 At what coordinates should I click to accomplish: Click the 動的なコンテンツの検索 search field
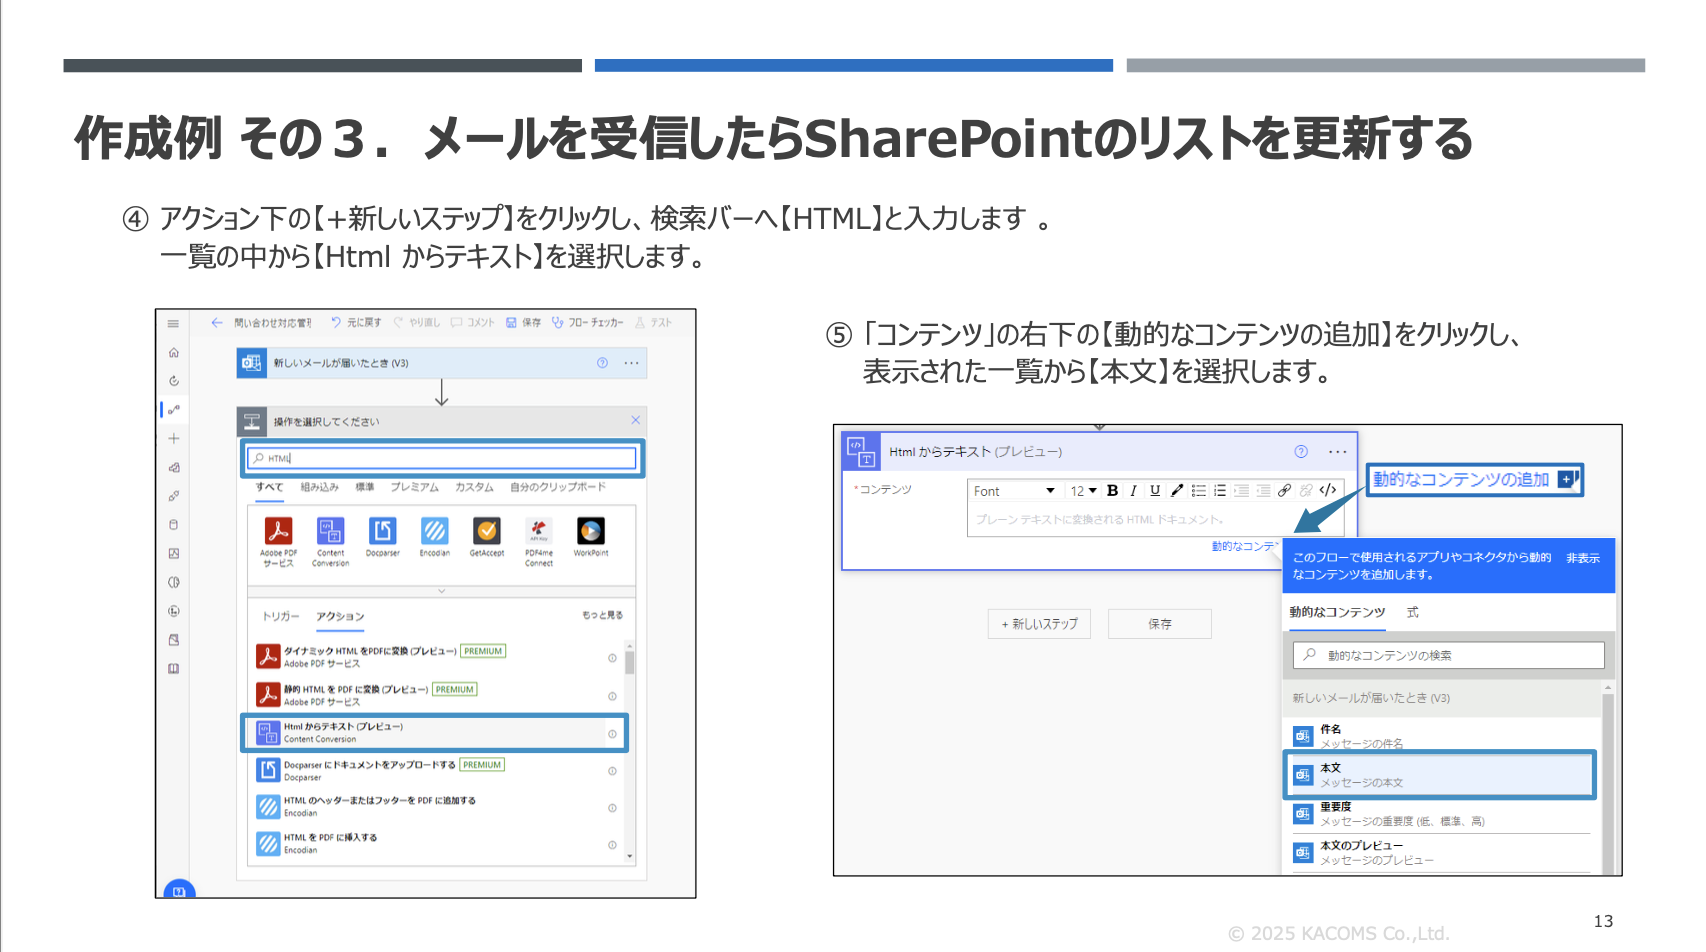click(x=1449, y=655)
